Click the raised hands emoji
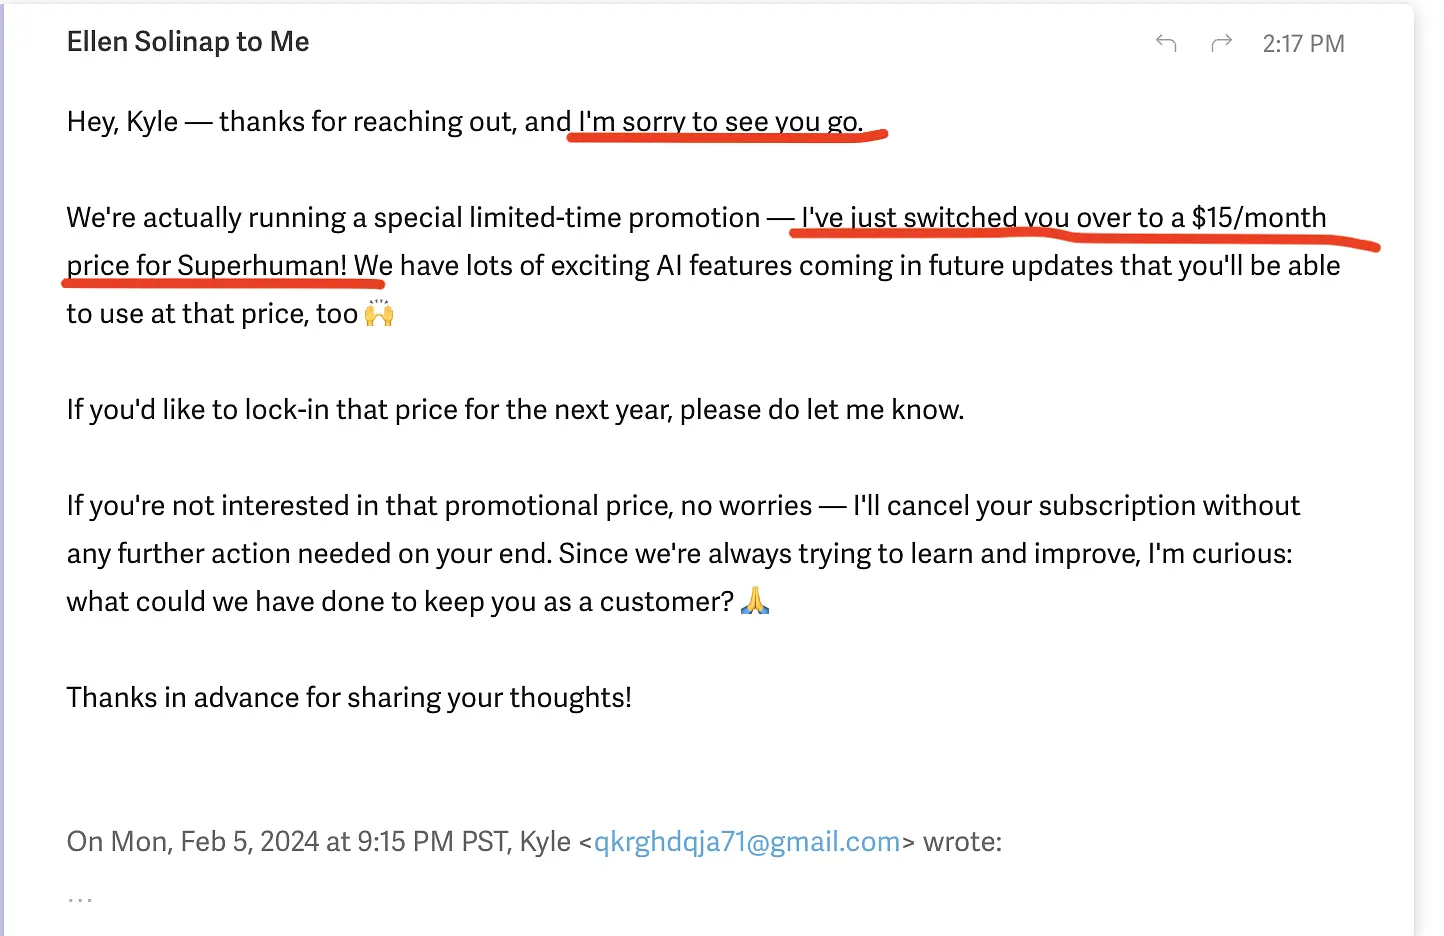 [379, 313]
